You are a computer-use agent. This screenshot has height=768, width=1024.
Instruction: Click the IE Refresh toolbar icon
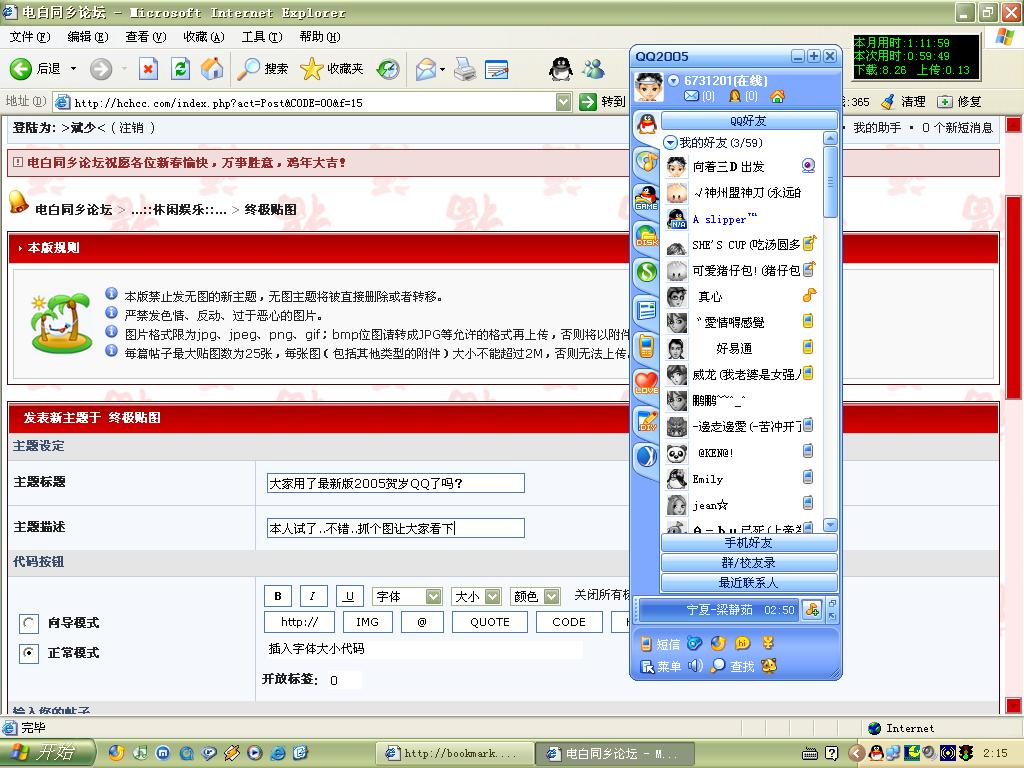[180, 68]
